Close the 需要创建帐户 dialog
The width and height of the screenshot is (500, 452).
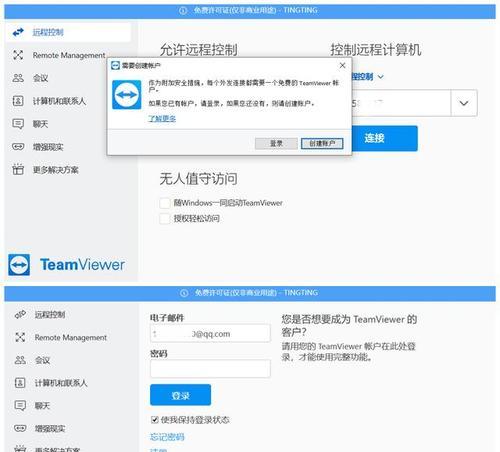[x=342, y=66]
